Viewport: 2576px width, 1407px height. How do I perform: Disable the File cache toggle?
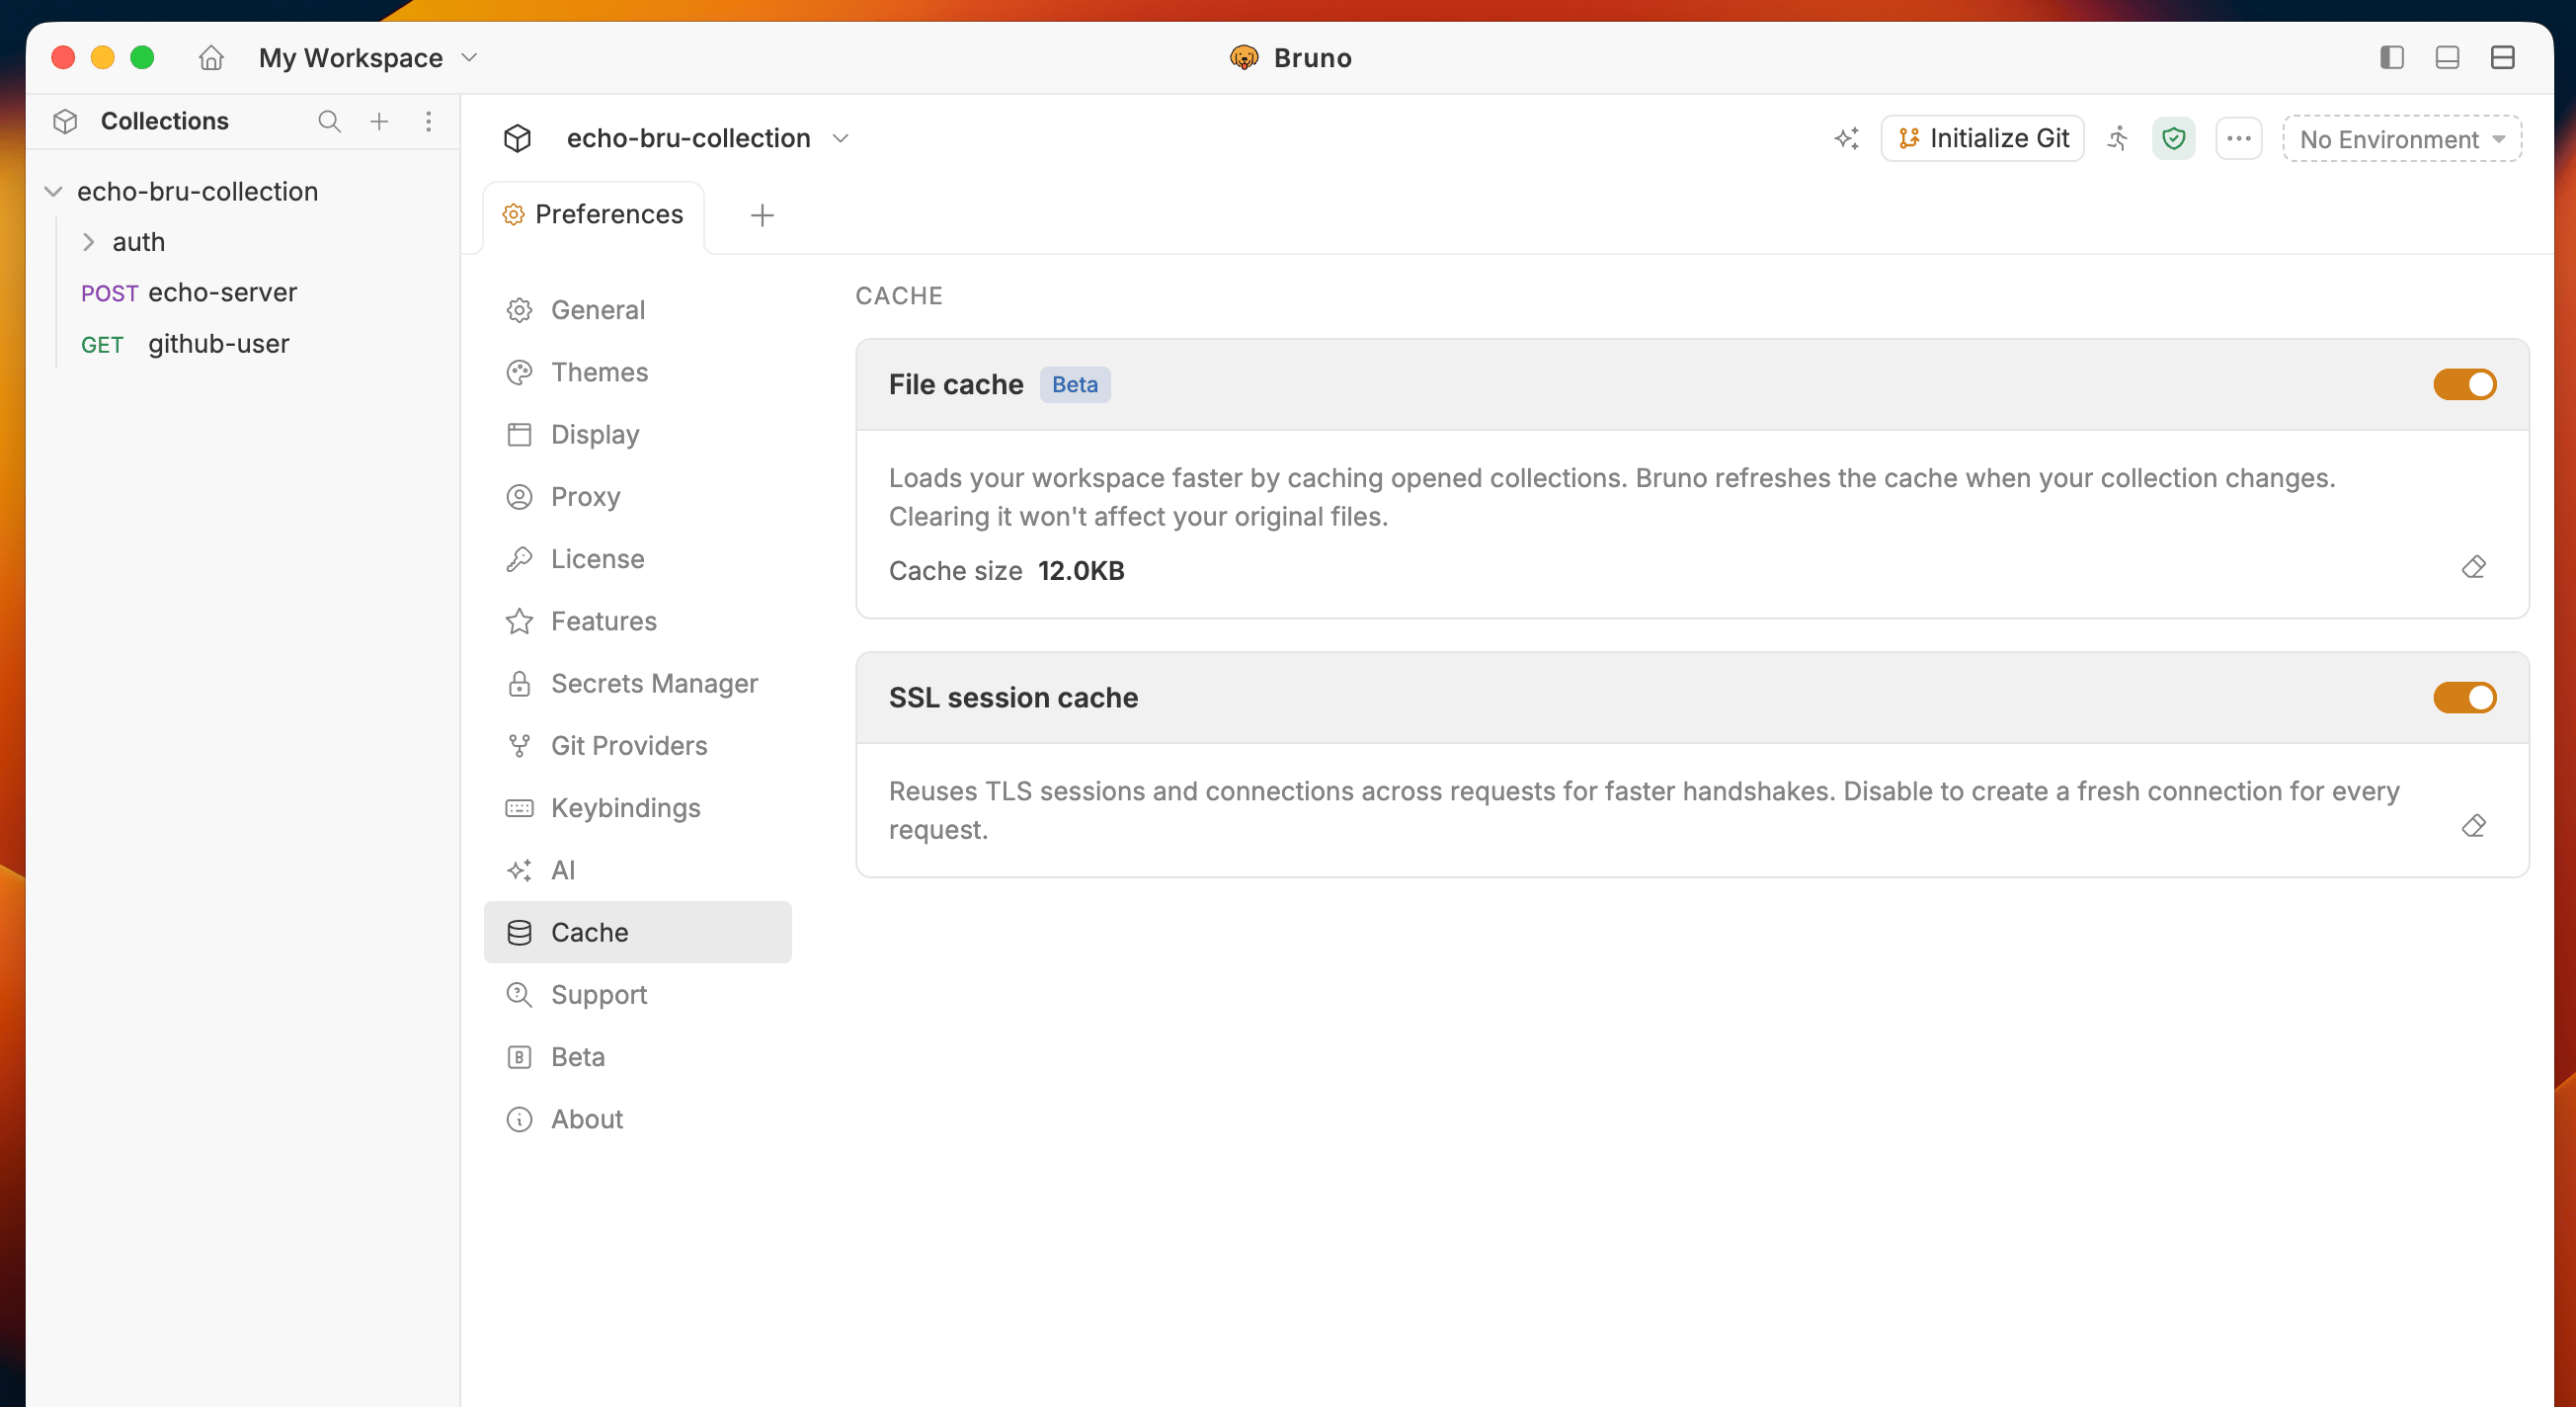tap(2464, 385)
